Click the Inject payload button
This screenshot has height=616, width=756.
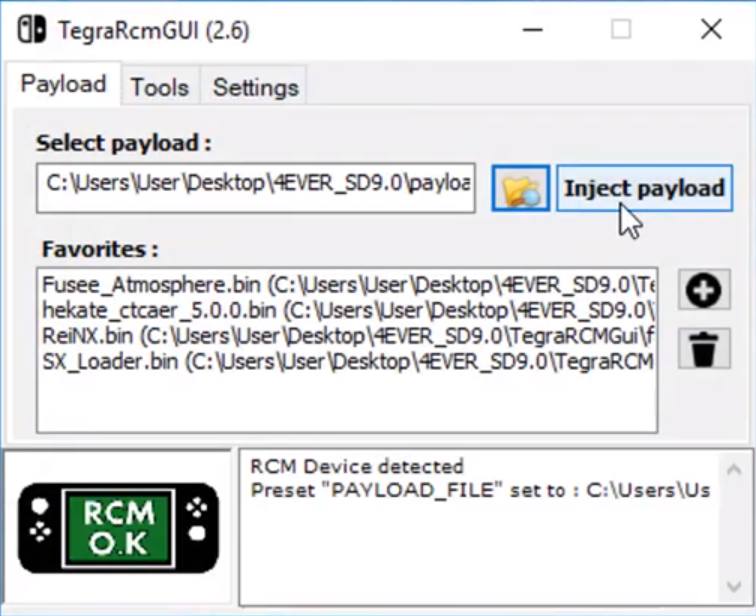coord(645,188)
